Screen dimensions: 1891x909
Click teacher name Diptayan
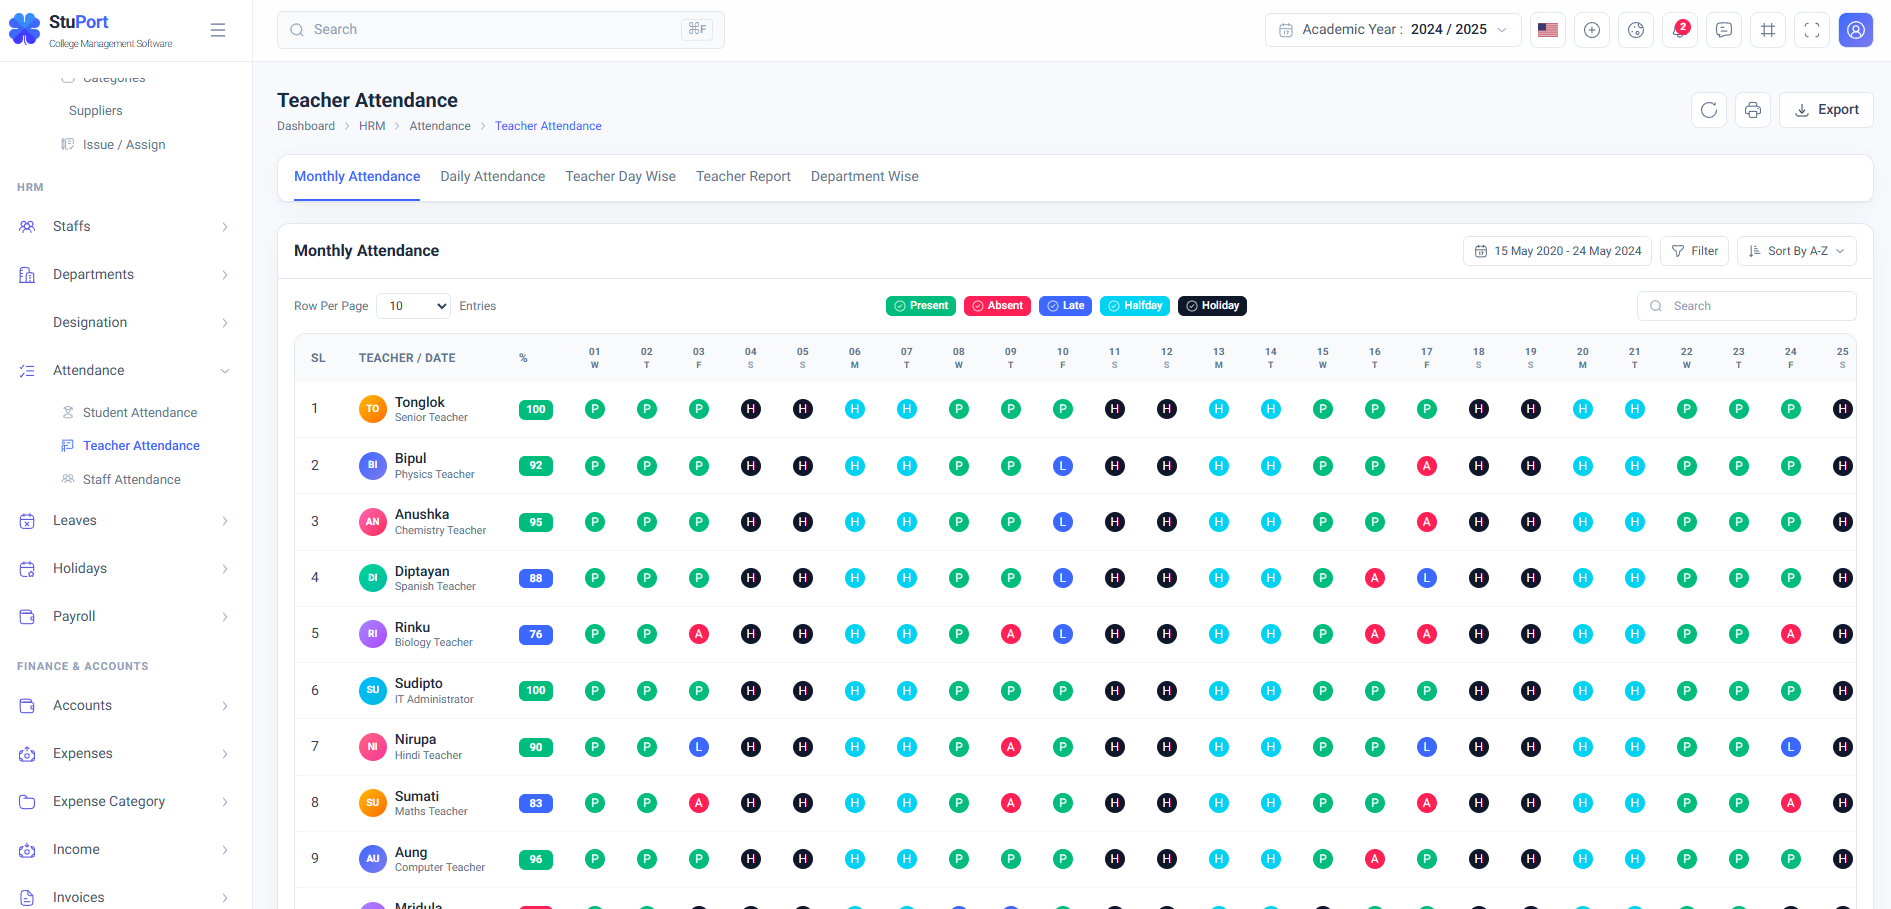422,571
